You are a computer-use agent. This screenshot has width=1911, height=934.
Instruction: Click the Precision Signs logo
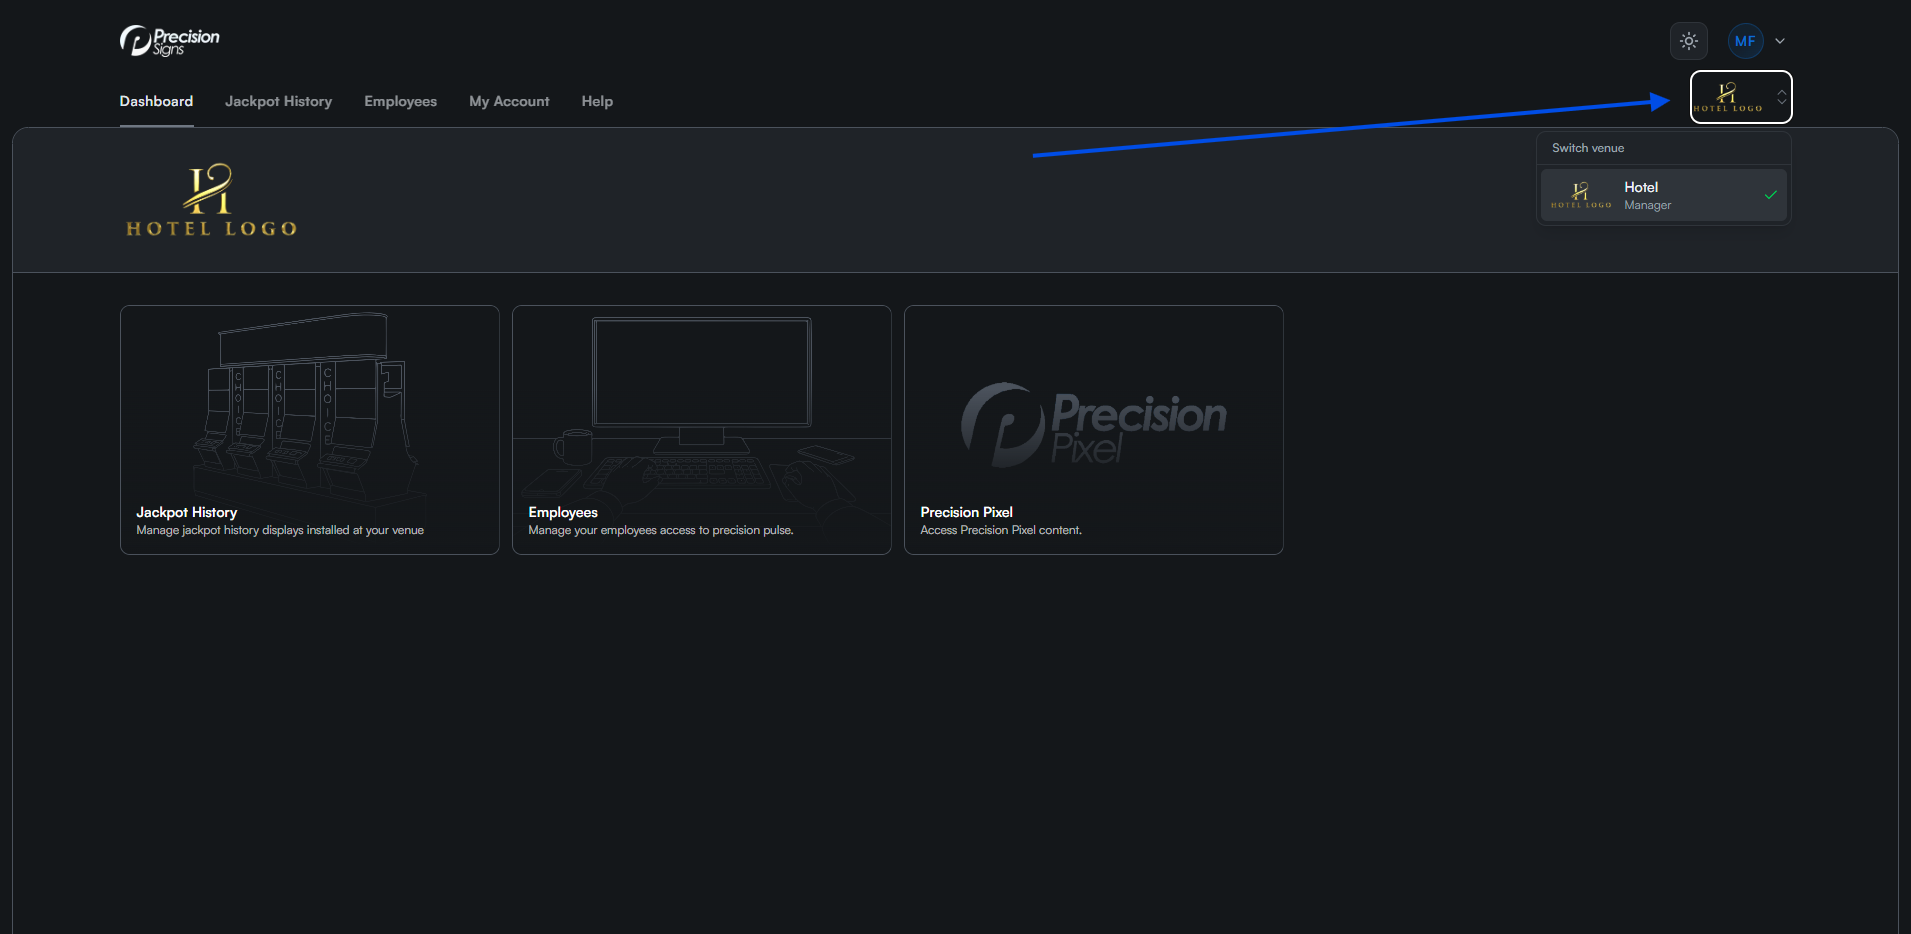pyautogui.click(x=169, y=41)
